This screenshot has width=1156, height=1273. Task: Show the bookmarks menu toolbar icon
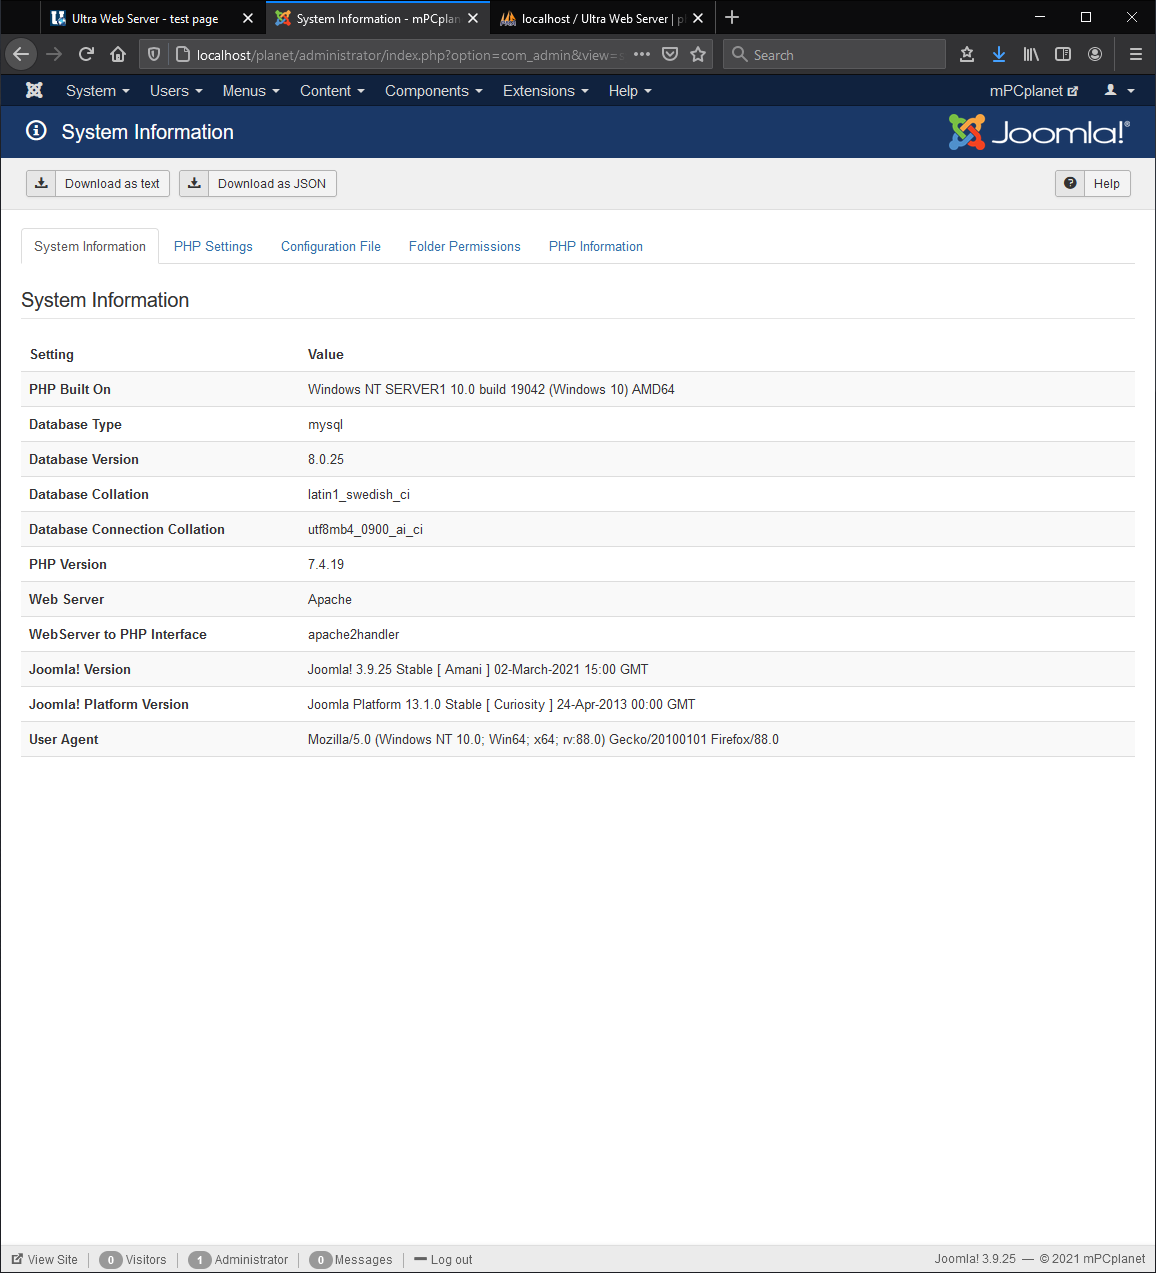pos(967,54)
